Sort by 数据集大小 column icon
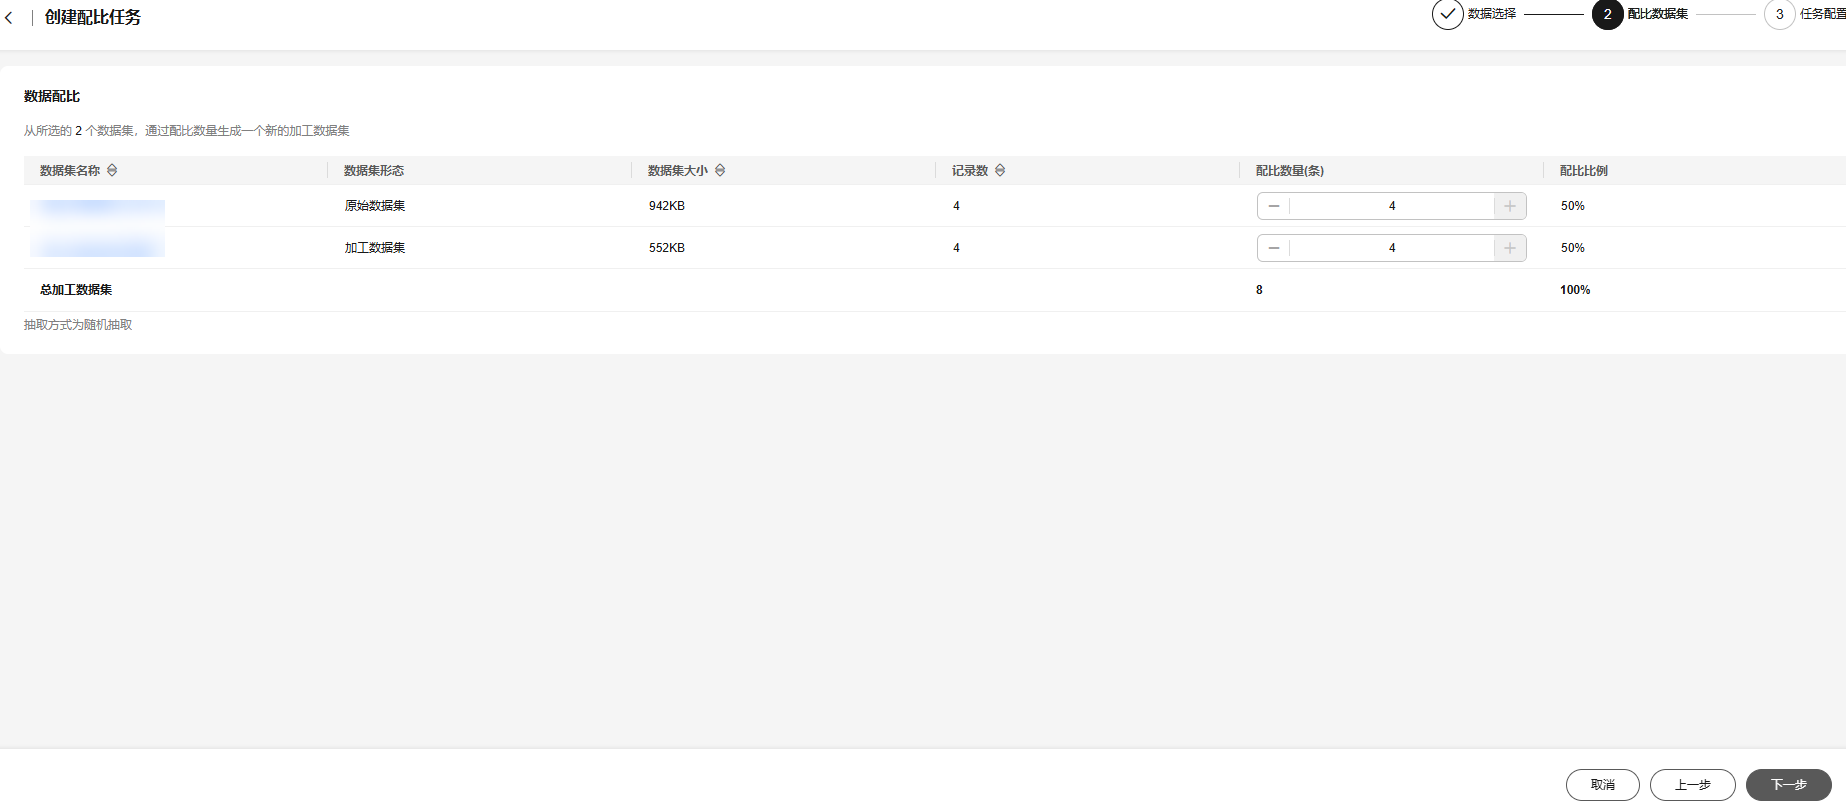This screenshot has height=807, width=1846. pyautogui.click(x=720, y=170)
